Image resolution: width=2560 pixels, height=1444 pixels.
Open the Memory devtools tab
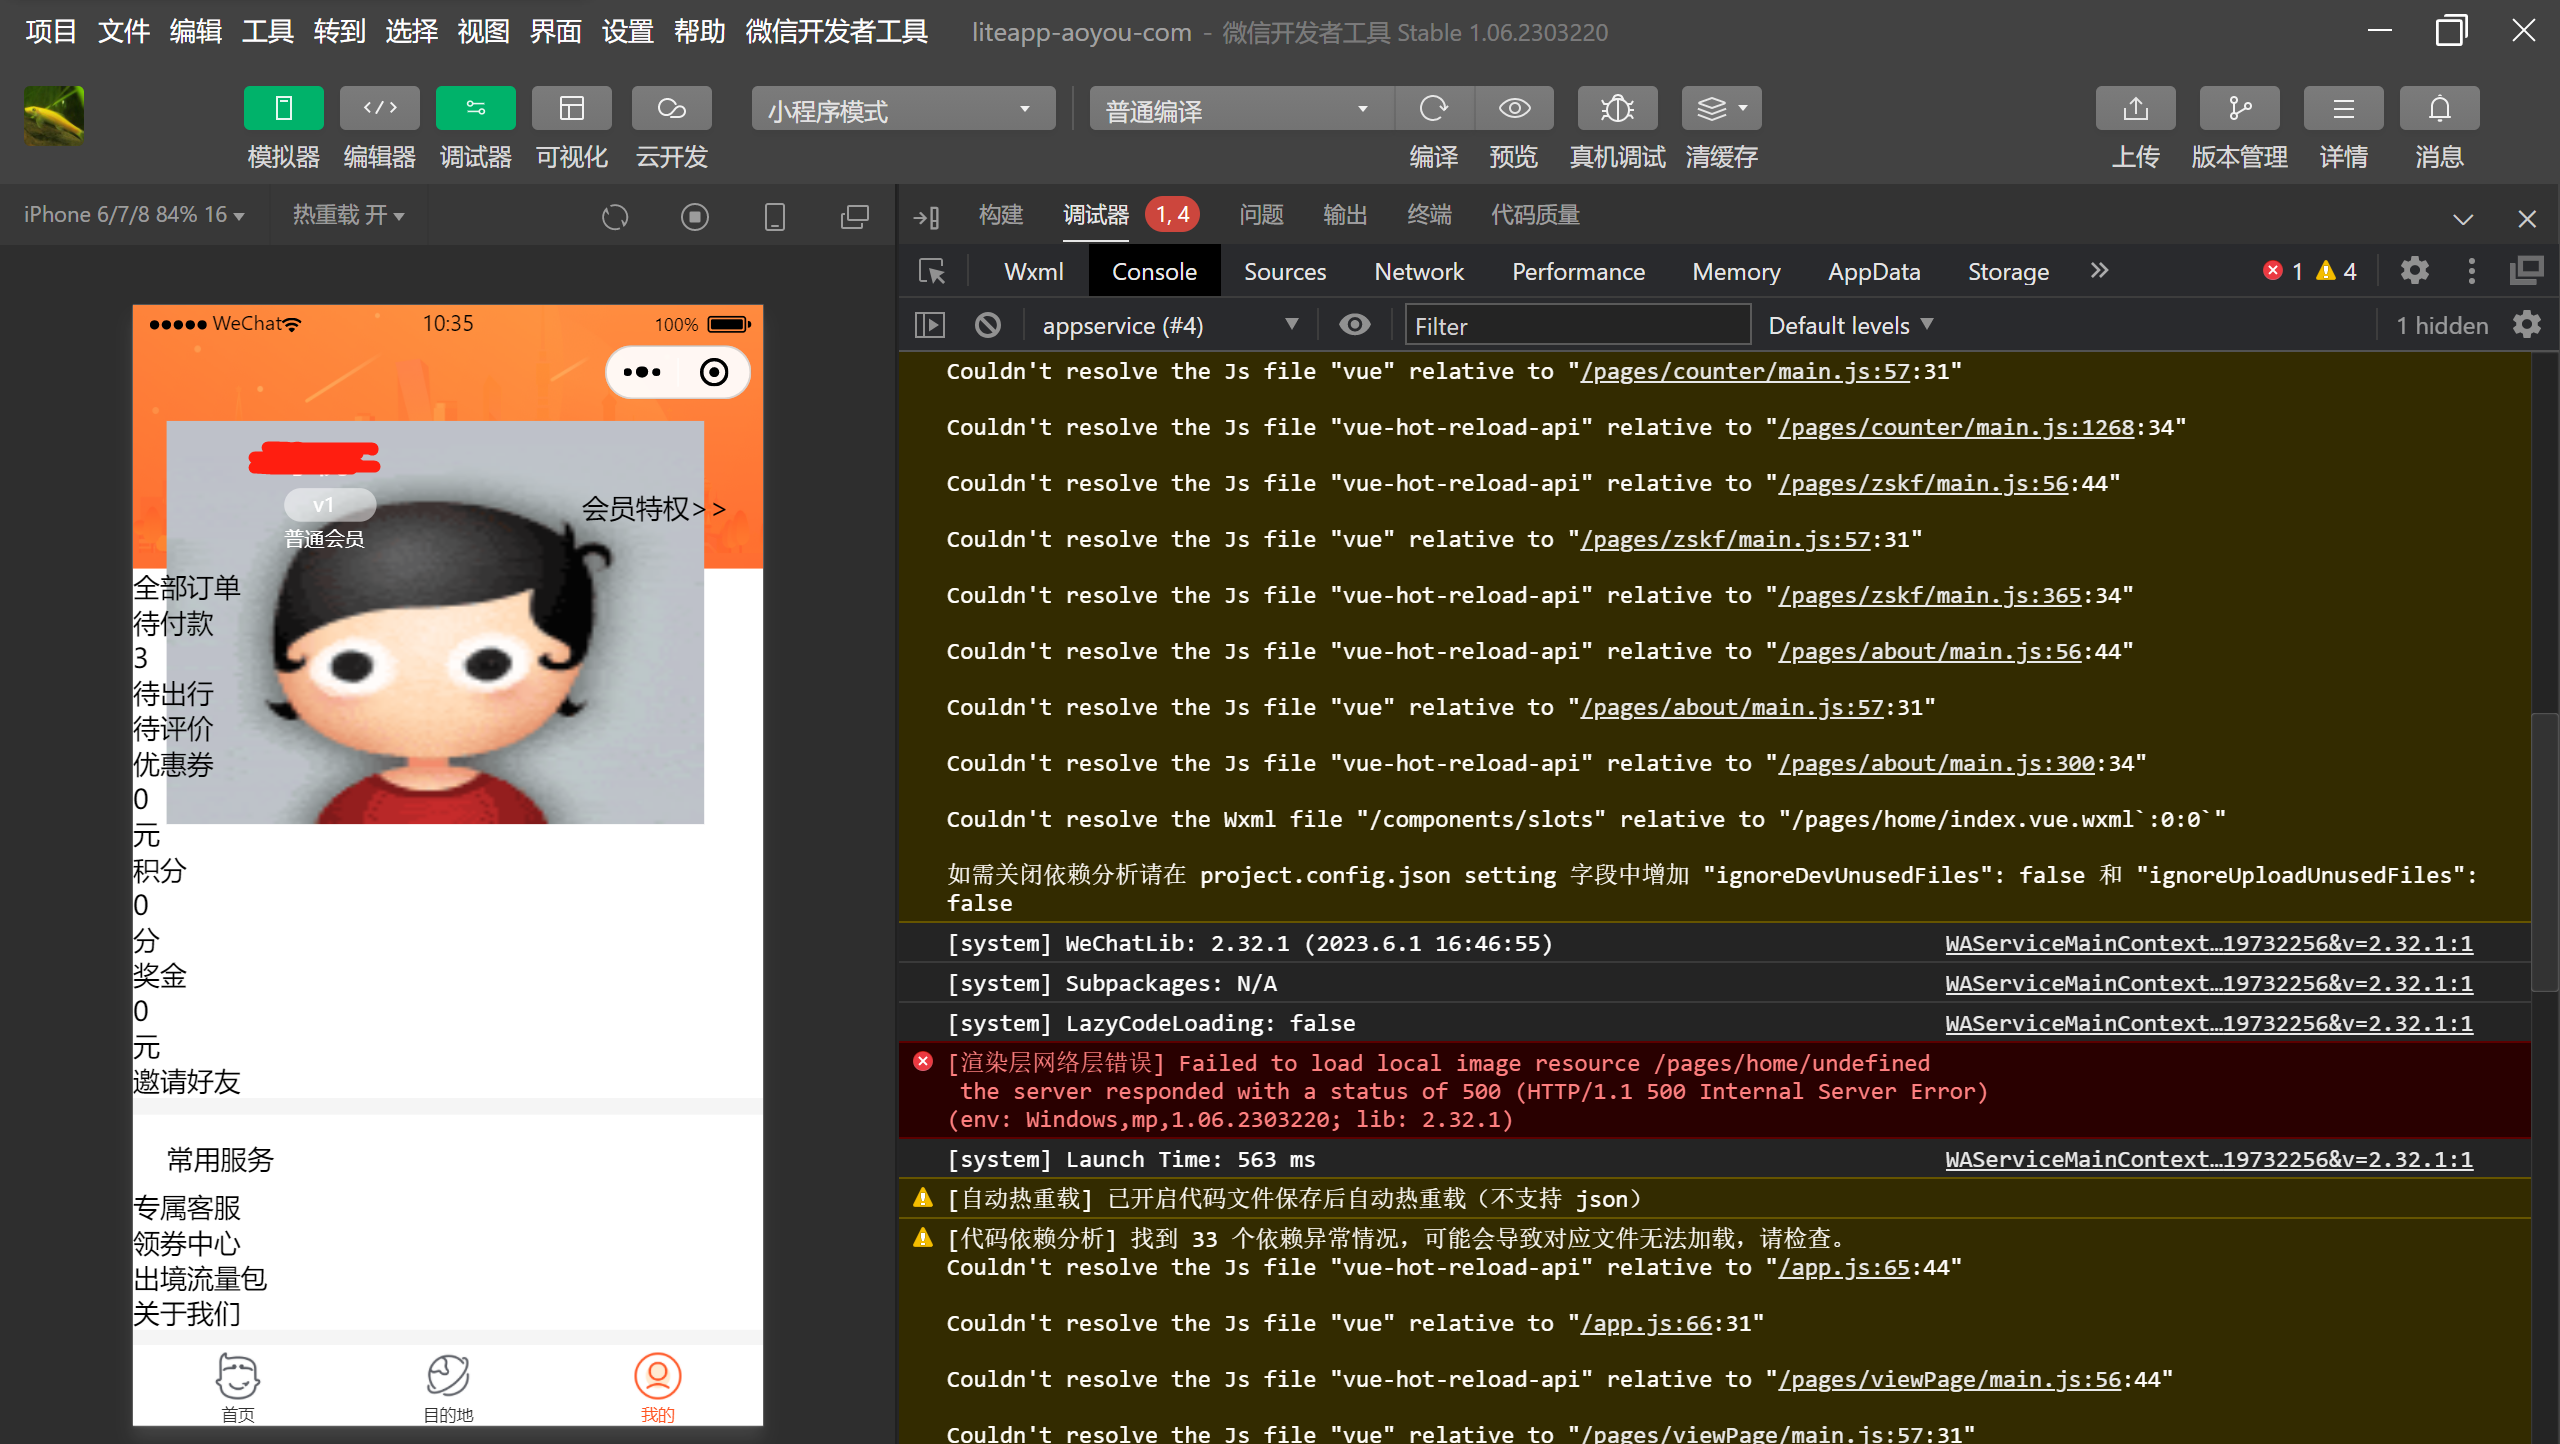[x=1737, y=272]
